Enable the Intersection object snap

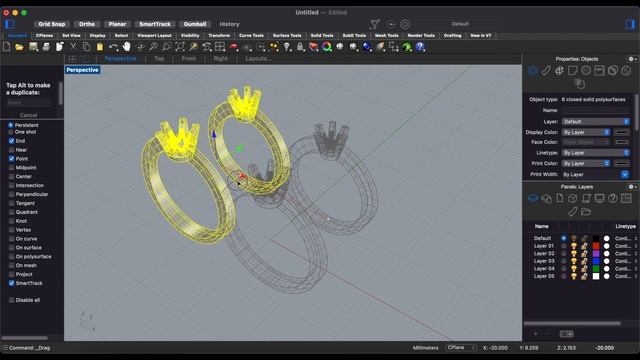[11, 185]
